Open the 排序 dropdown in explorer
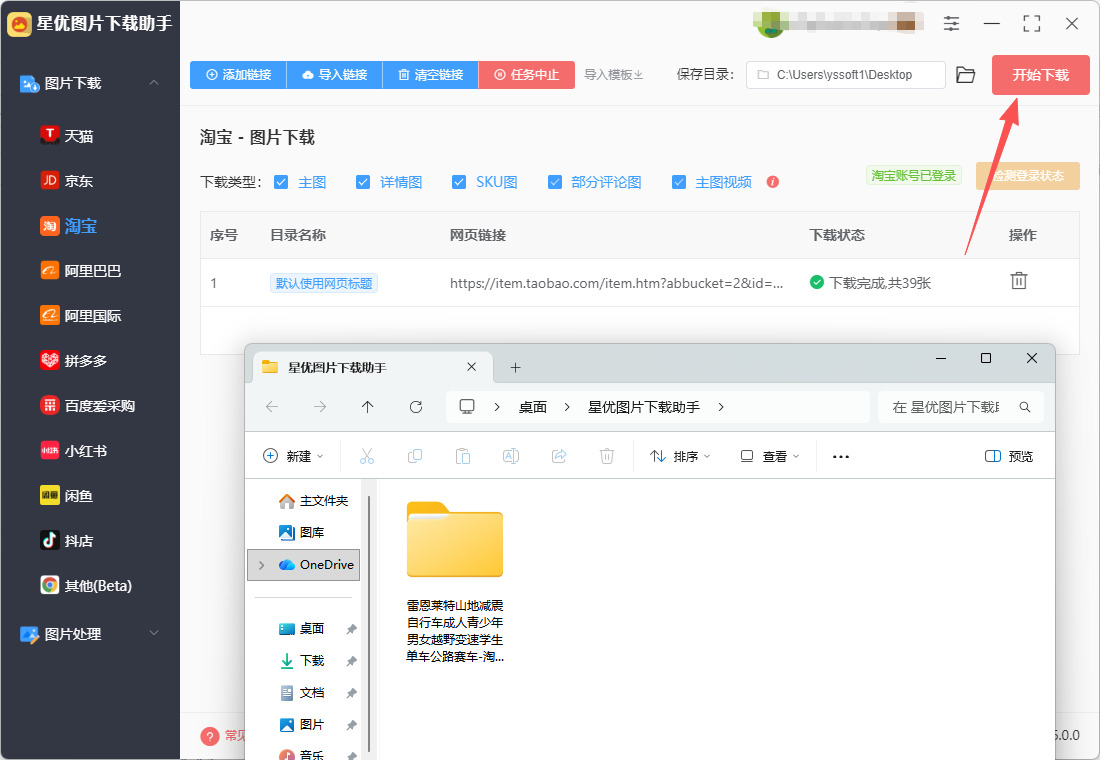 click(680, 456)
